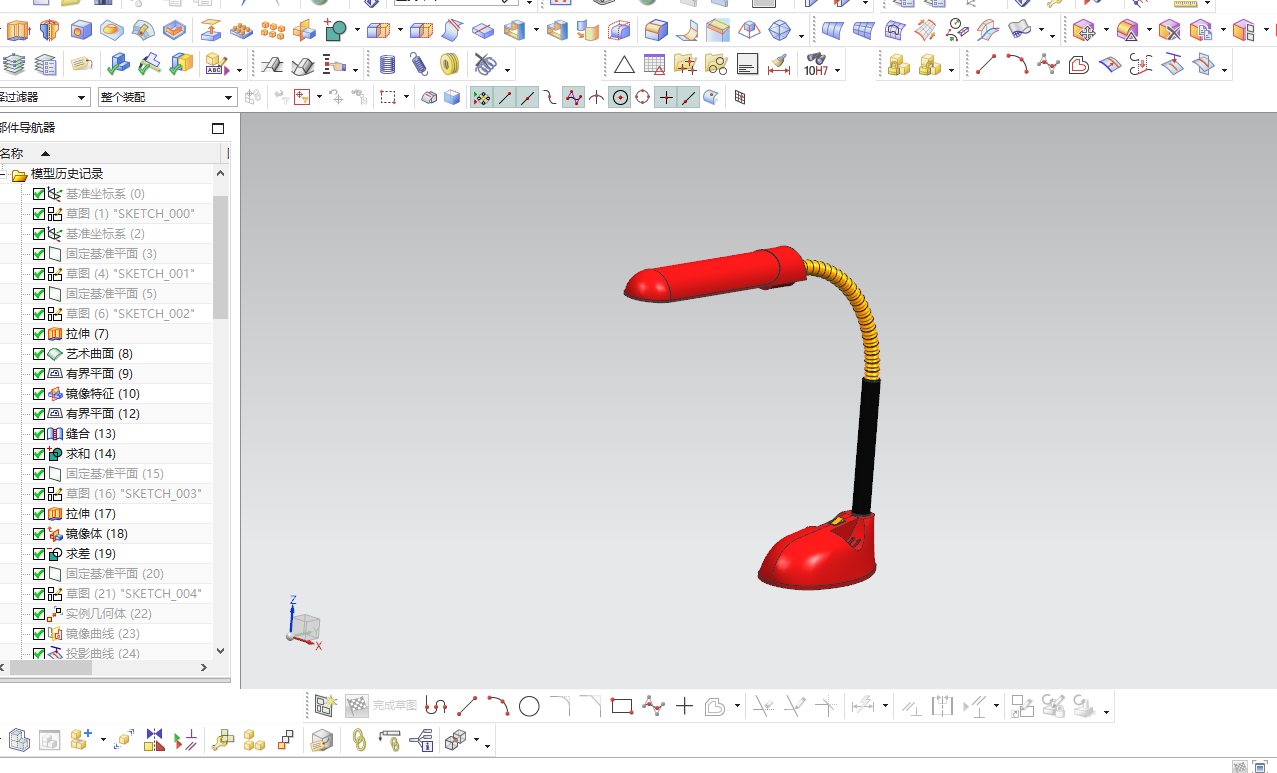Select 草图 (1) "SKETCH_000" tree row
This screenshot has width=1277, height=773.
(x=130, y=214)
